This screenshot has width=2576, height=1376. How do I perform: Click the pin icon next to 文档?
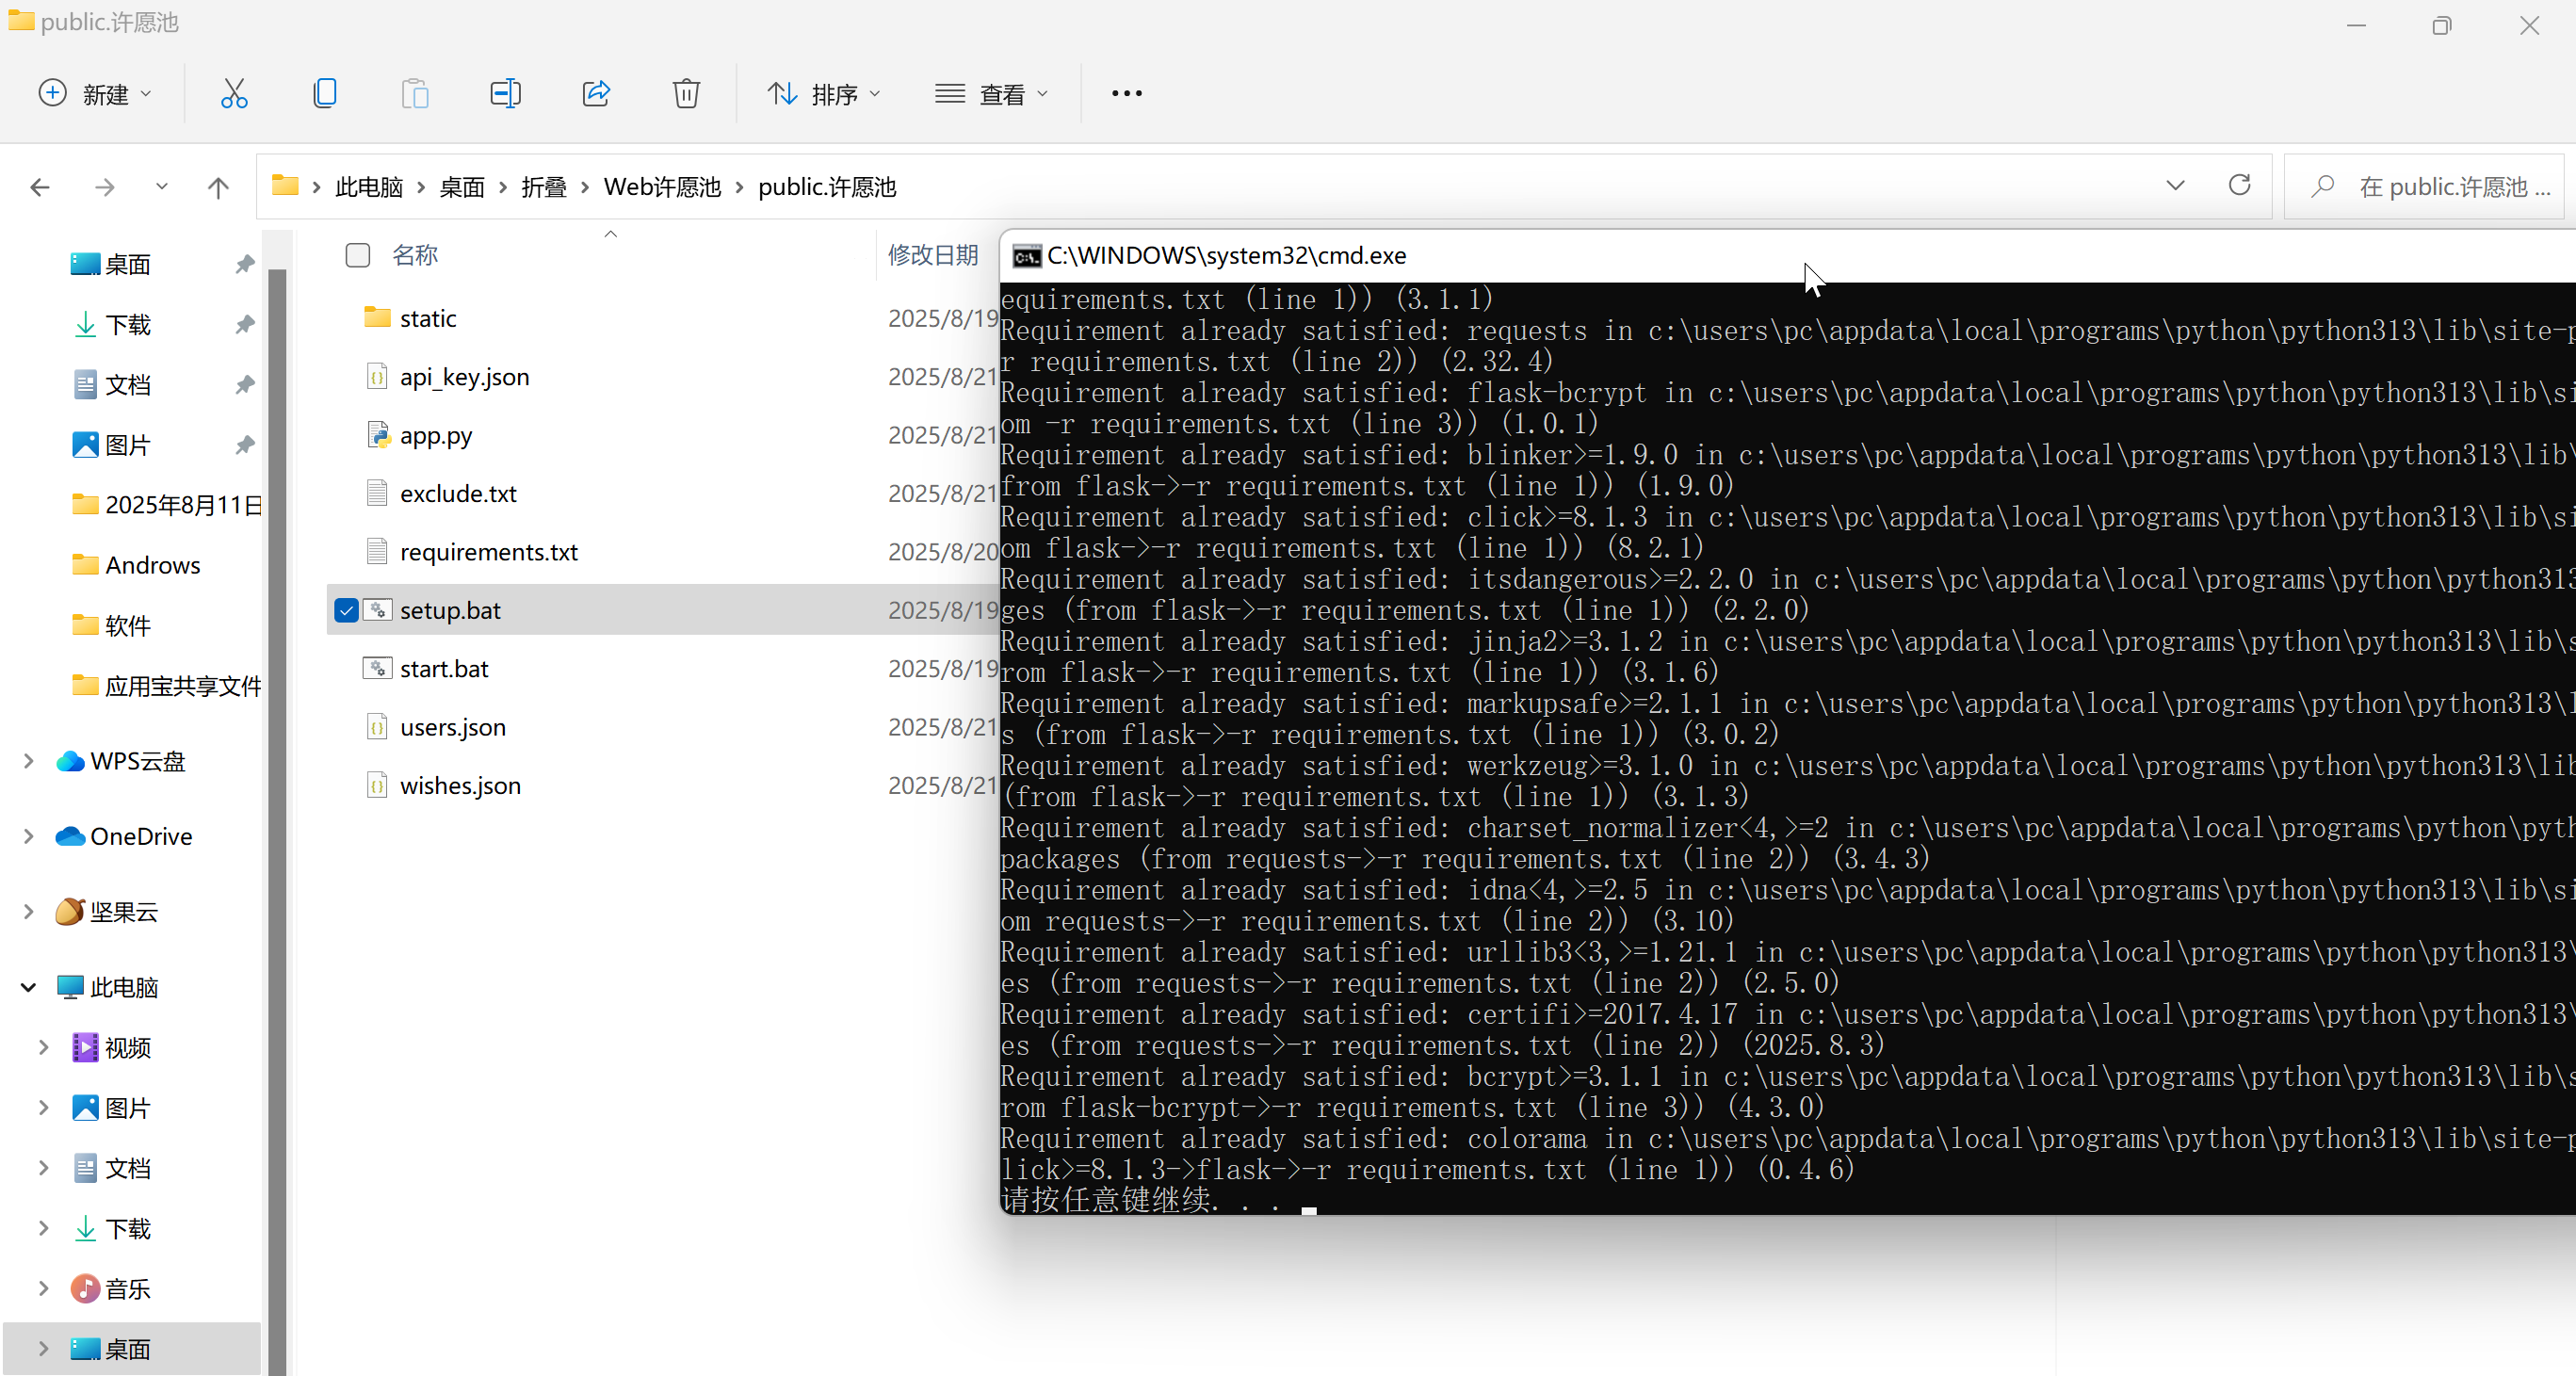tap(244, 385)
